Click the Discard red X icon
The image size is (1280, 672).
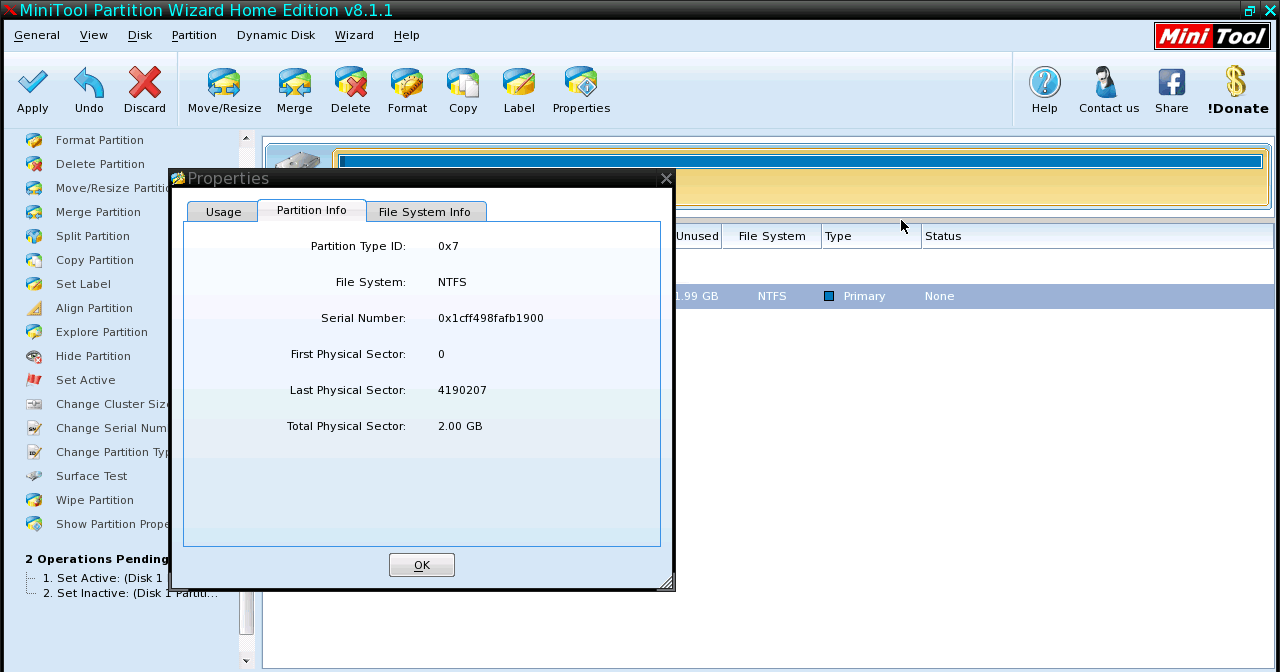tap(145, 83)
